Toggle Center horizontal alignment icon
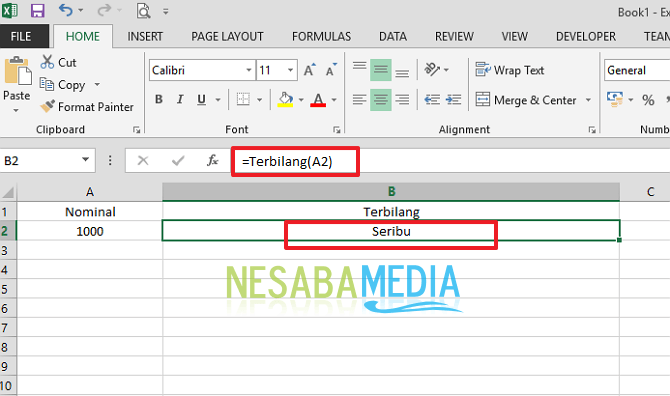Image resolution: width=670 pixels, height=396 pixels. 380,100
